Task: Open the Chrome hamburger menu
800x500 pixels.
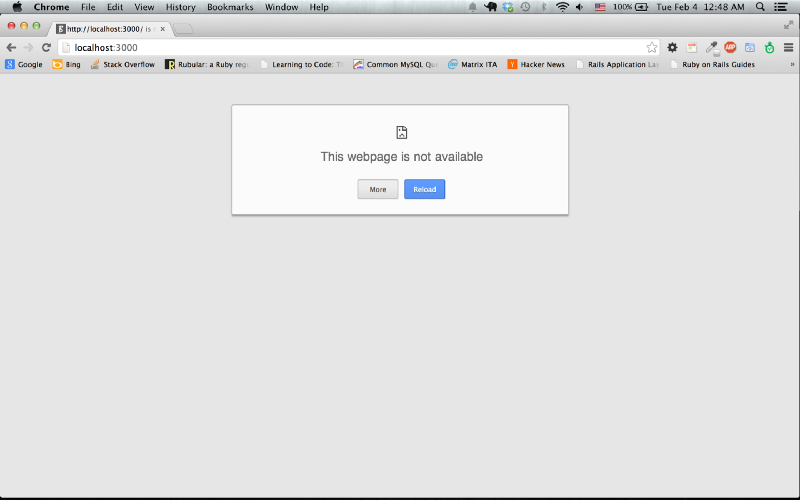Action: (x=788, y=47)
